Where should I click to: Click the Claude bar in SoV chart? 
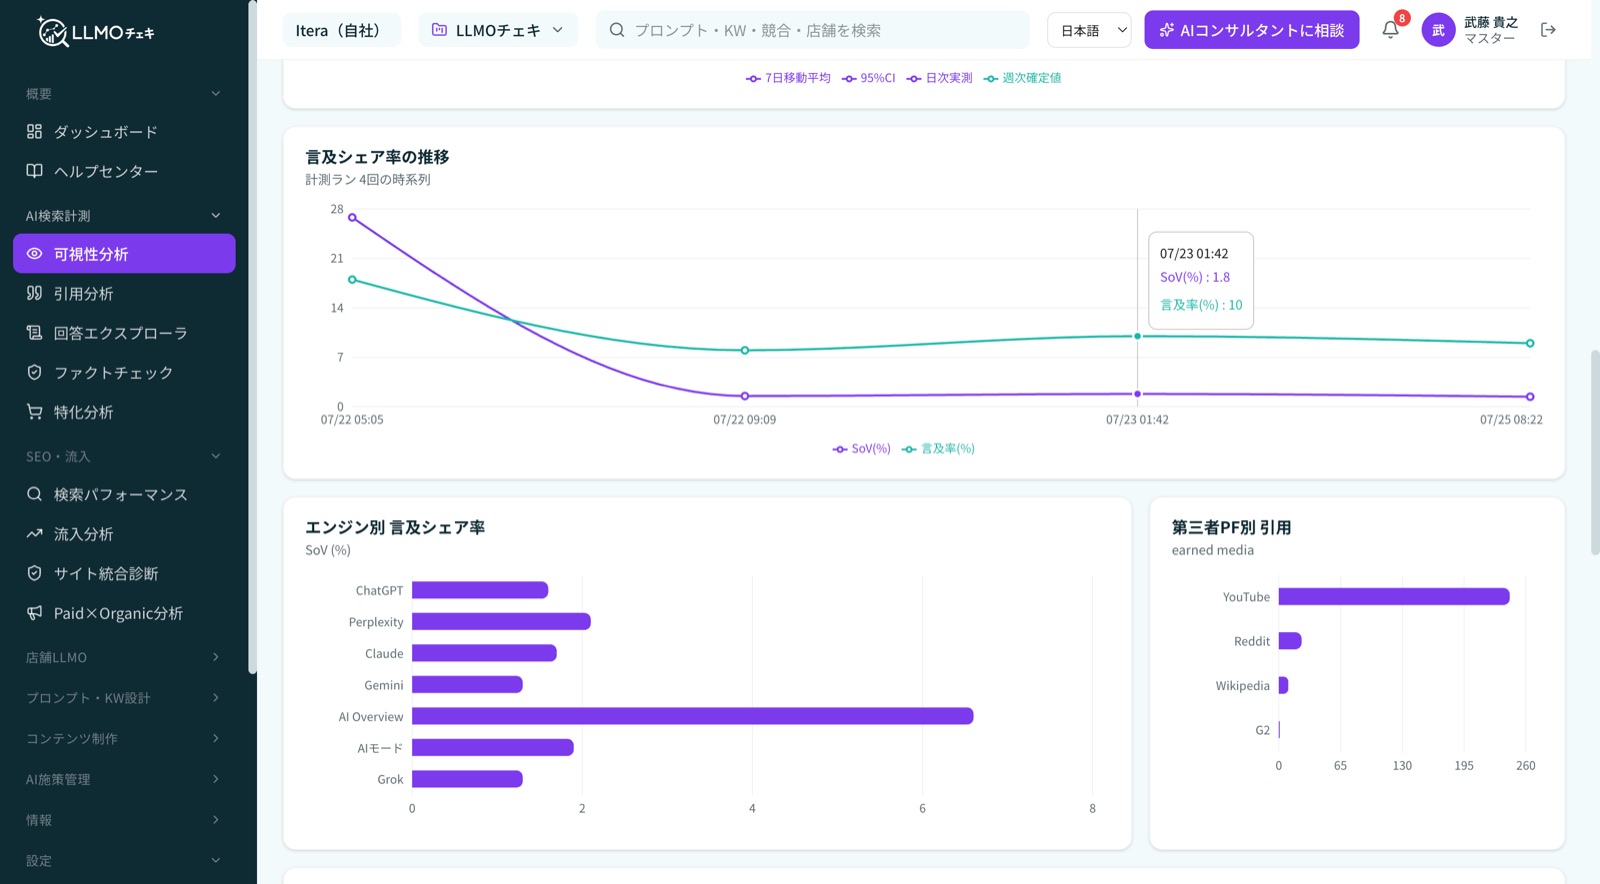(x=484, y=653)
